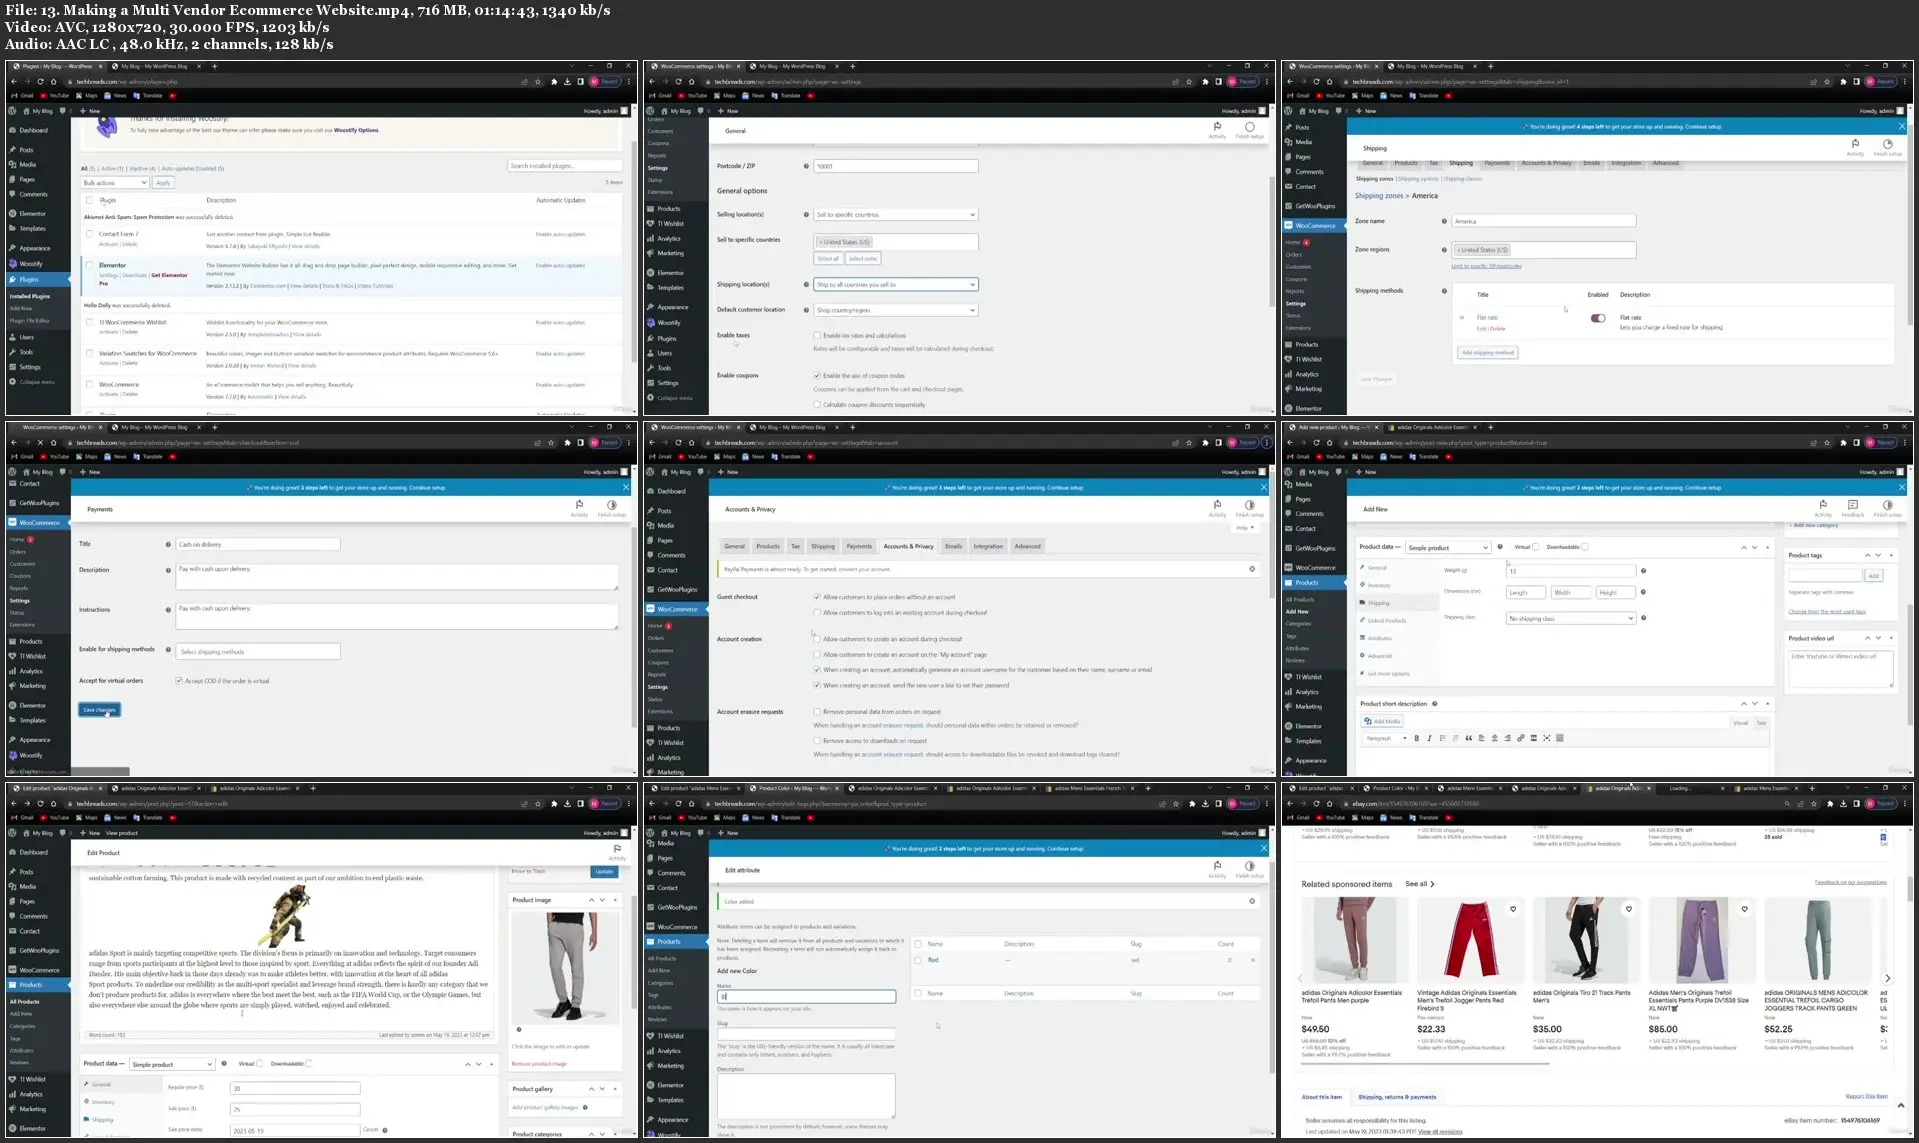Move Product tags panel up
1919x1143 pixels.
coord(1867,555)
